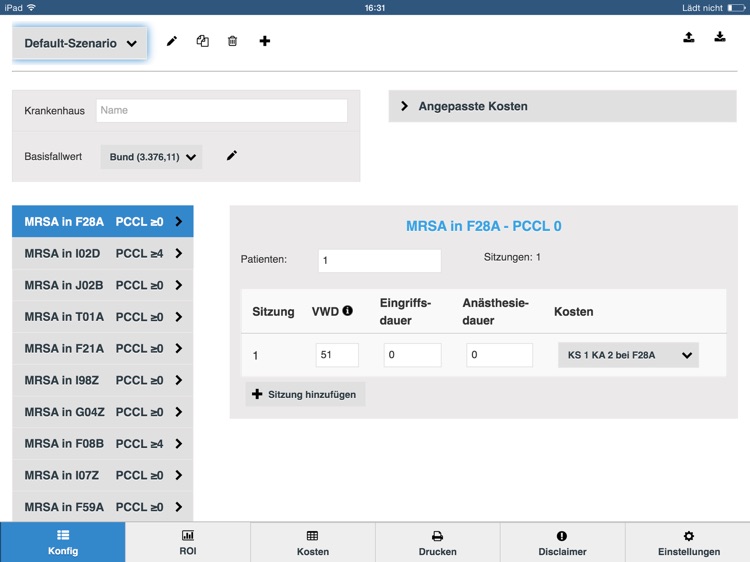Open the Einstellungen tab

(x=688, y=542)
